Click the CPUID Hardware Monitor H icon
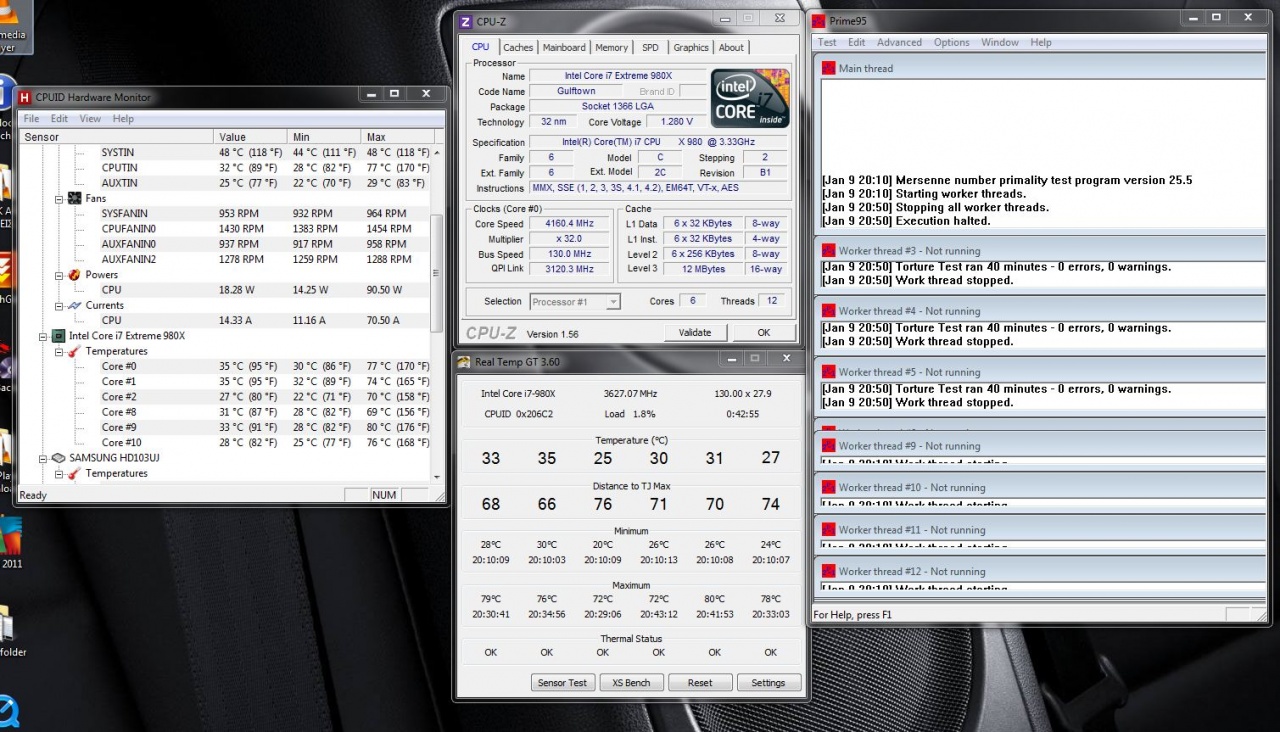The width and height of the screenshot is (1280, 732). [25, 97]
